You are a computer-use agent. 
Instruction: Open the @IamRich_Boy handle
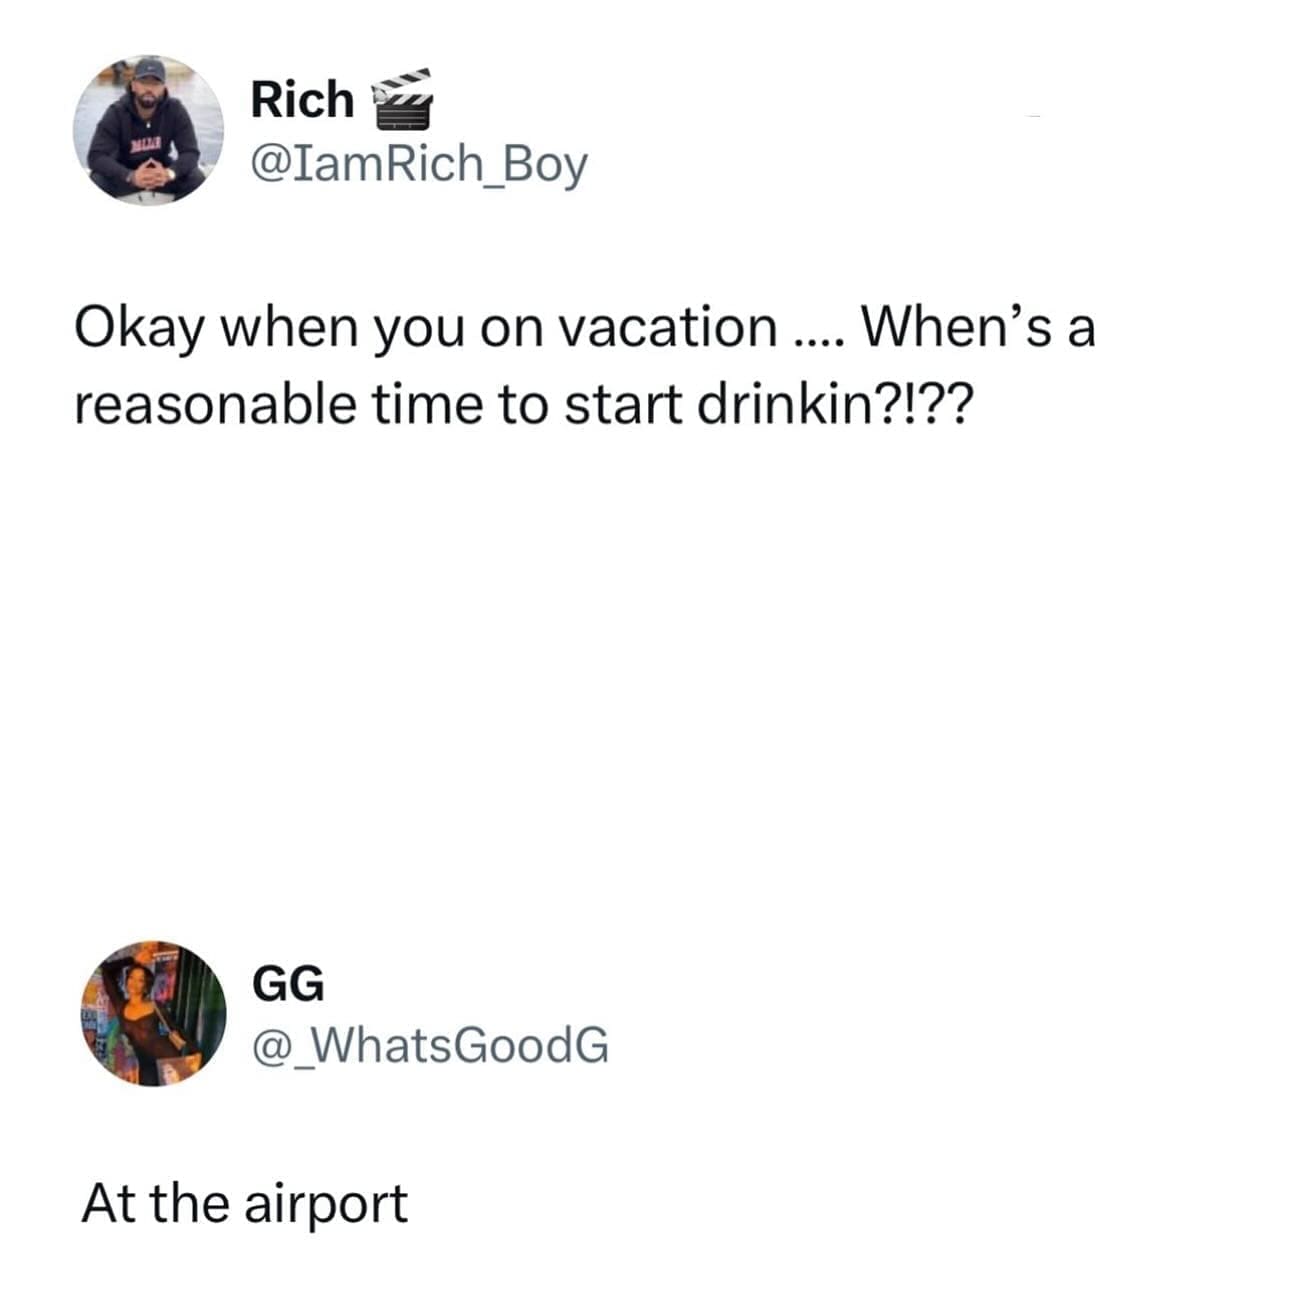coord(419,166)
